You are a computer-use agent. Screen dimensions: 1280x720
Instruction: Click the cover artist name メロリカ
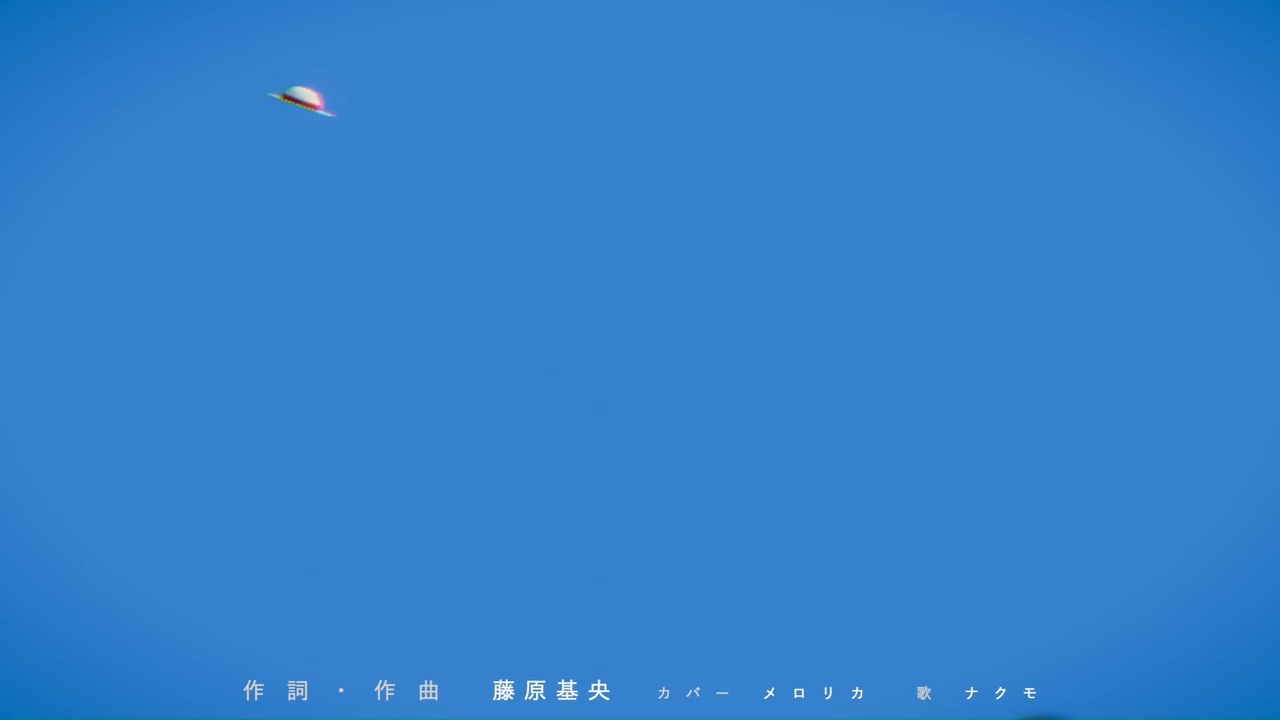pyautogui.click(x=814, y=693)
